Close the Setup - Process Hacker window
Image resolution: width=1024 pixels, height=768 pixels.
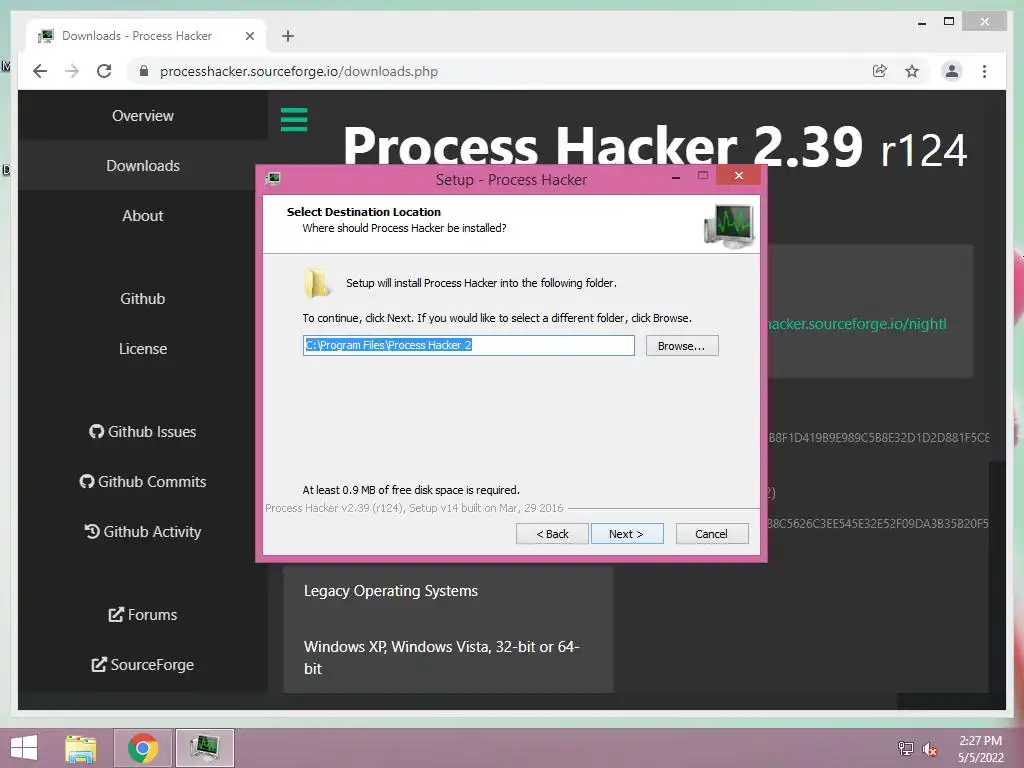(x=739, y=176)
